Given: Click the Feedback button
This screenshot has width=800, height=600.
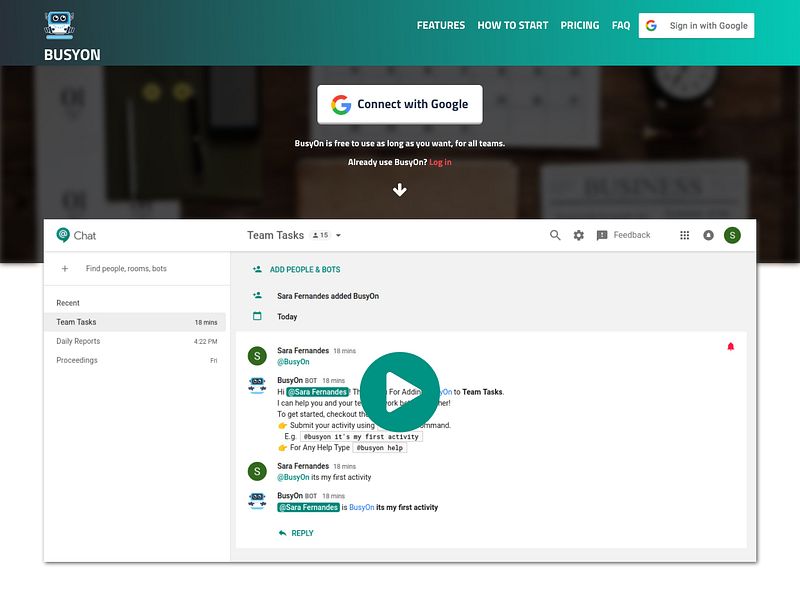Looking at the screenshot, I should (623, 235).
